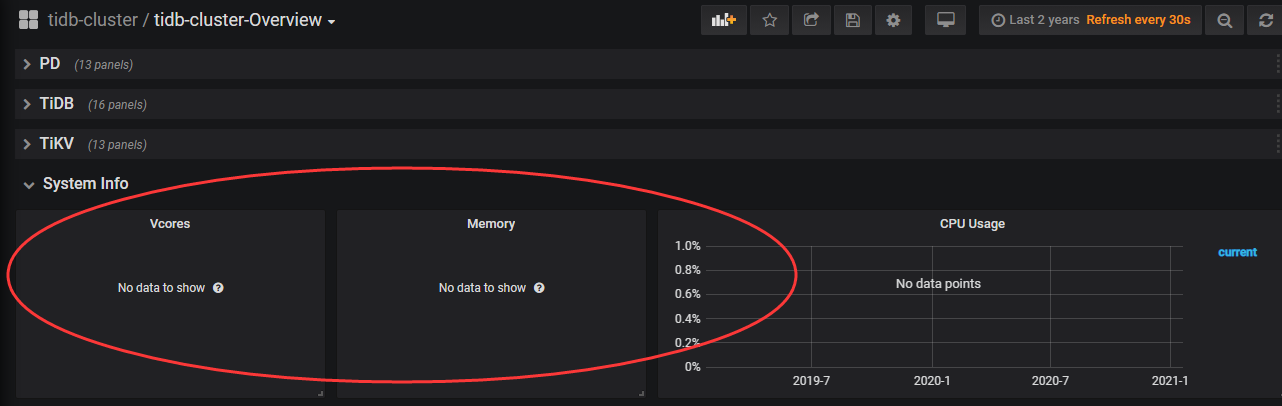
Task: Click the tidb-cluster folder link
Action: coord(93,20)
